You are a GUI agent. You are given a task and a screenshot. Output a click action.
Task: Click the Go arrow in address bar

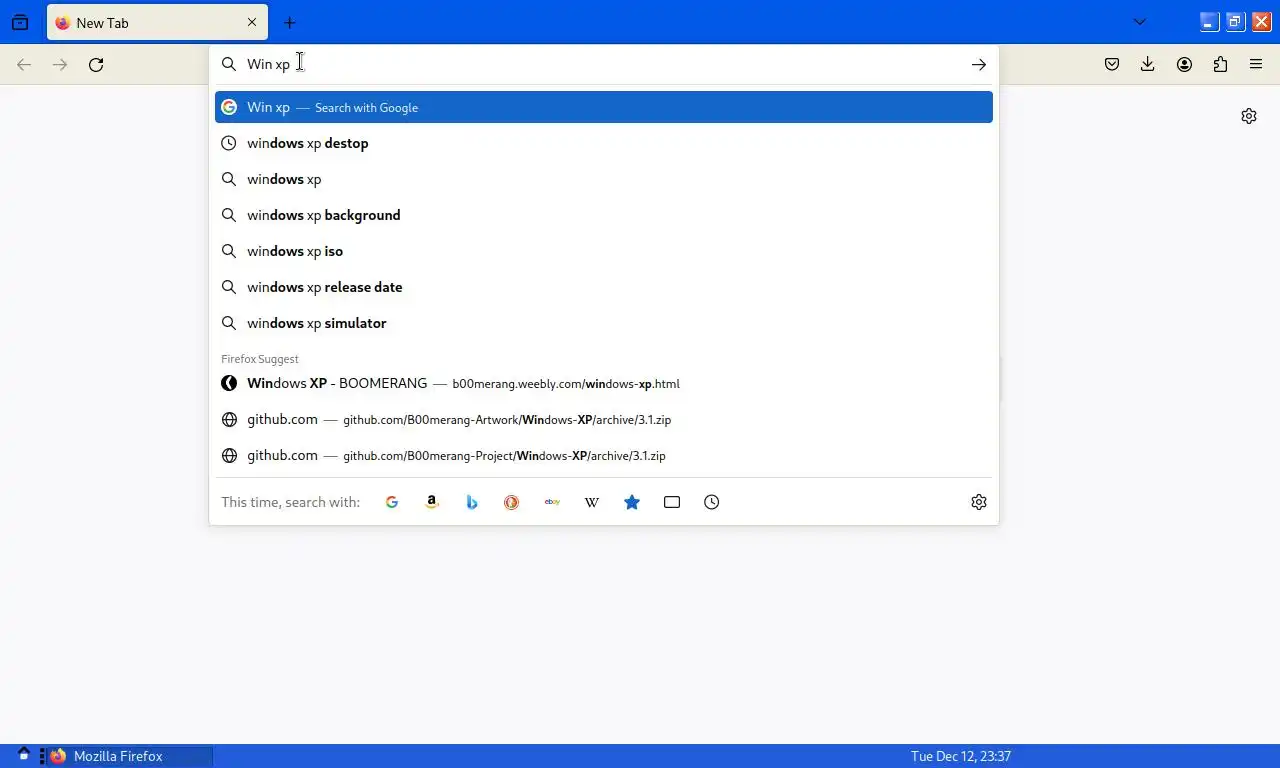tap(979, 64)
